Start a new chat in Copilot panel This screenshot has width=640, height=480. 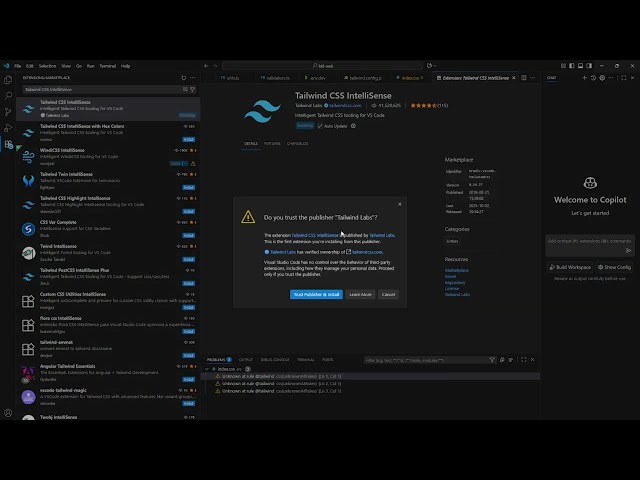pos(584,78)
